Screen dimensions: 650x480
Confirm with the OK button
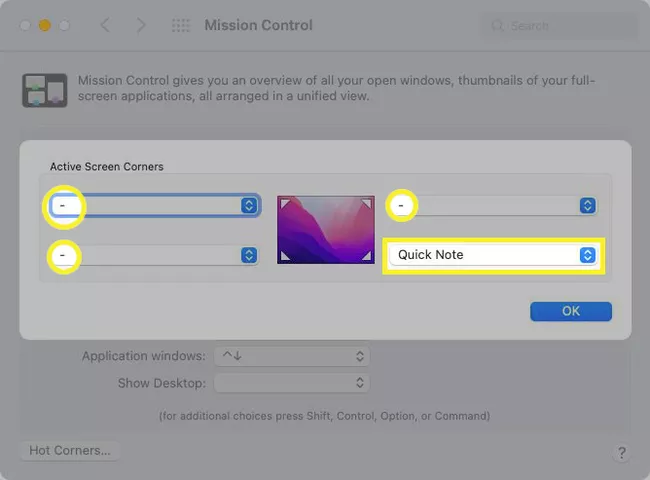(x=570, y=311)
